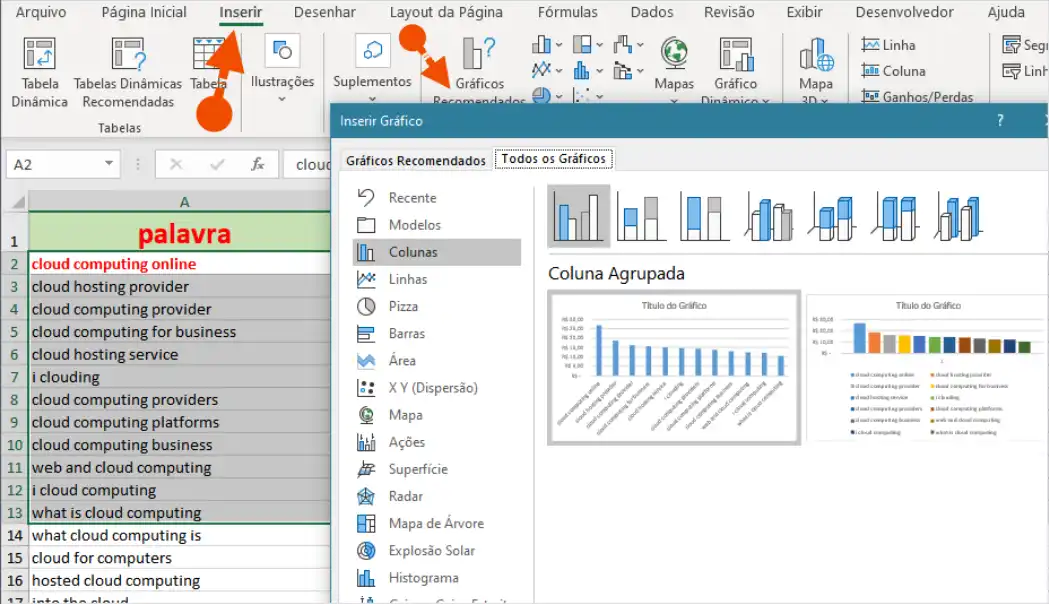Select the stacked column chart subtype icon

pyautogui.click(x=641, y=215)
